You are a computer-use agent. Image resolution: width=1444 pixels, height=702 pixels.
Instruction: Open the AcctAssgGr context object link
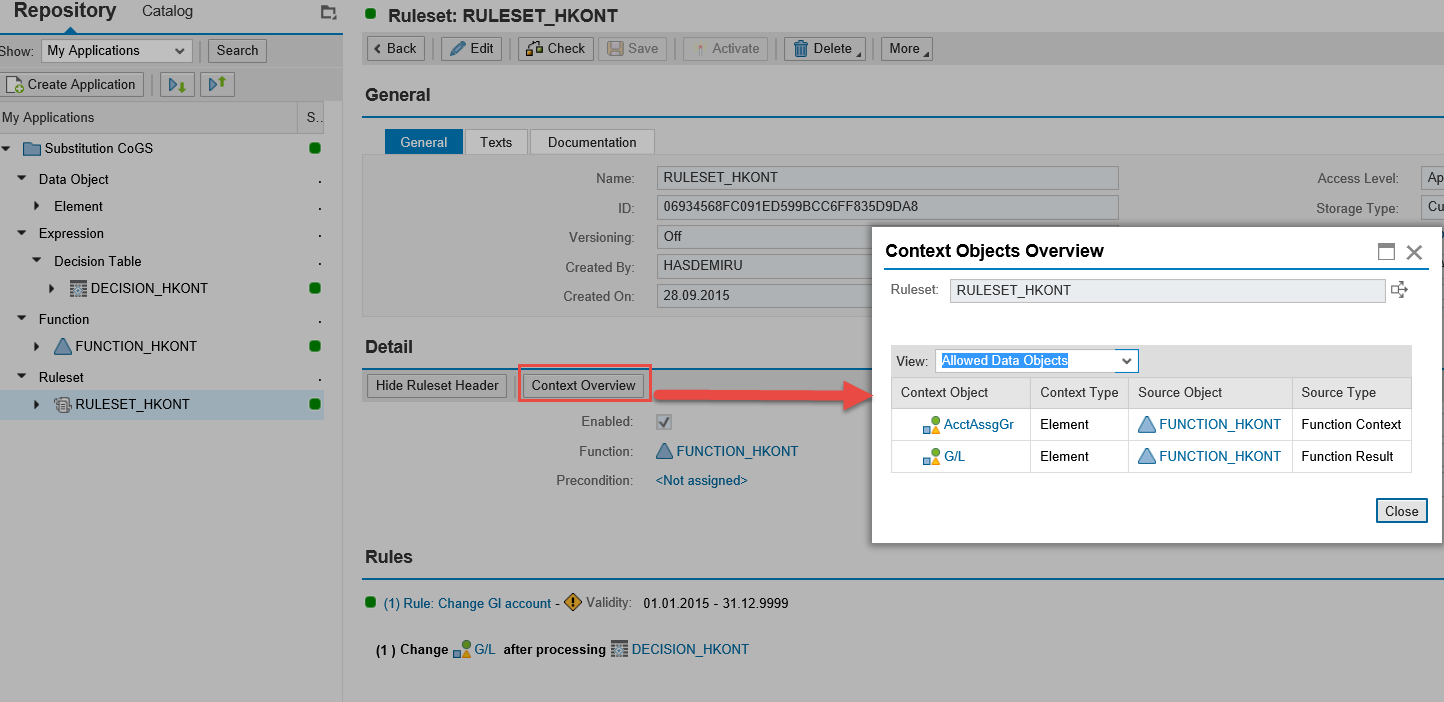pyautogui.click(x=978, y=425)
